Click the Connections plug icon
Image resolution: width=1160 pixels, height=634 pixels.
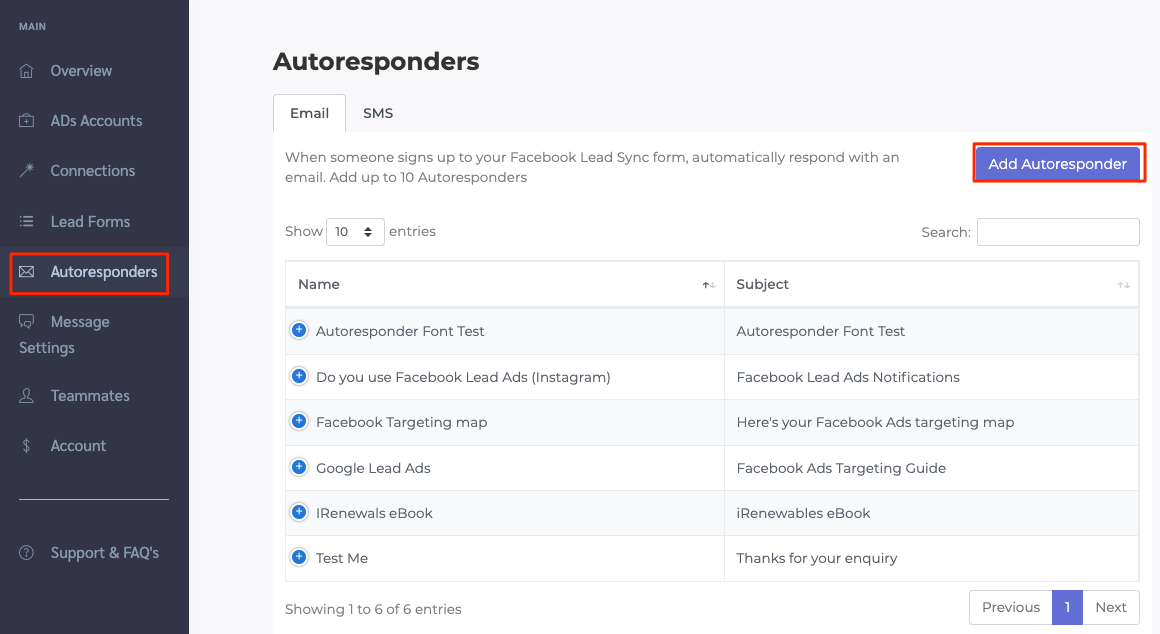coord(26,170)
